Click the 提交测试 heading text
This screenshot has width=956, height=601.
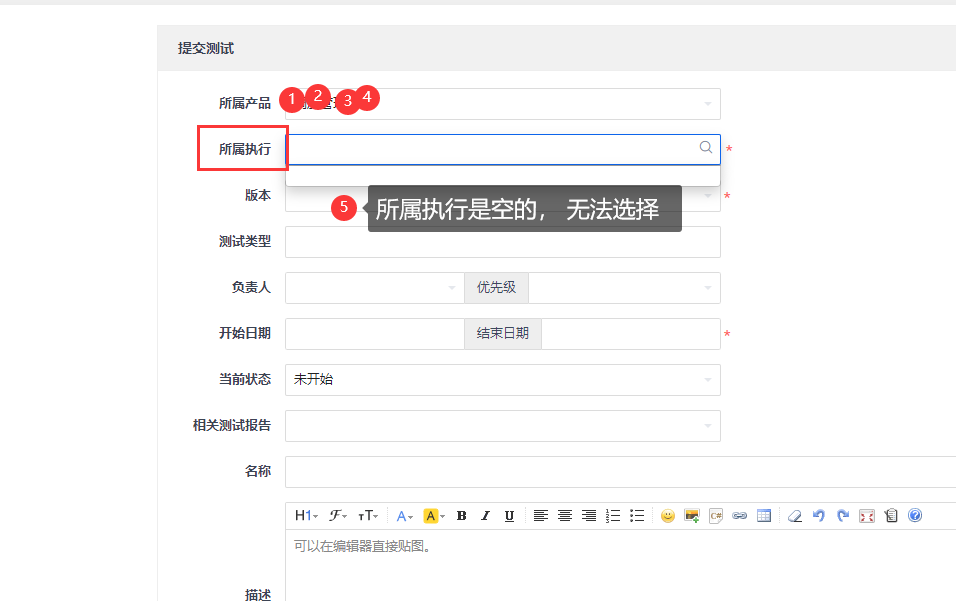205,48
